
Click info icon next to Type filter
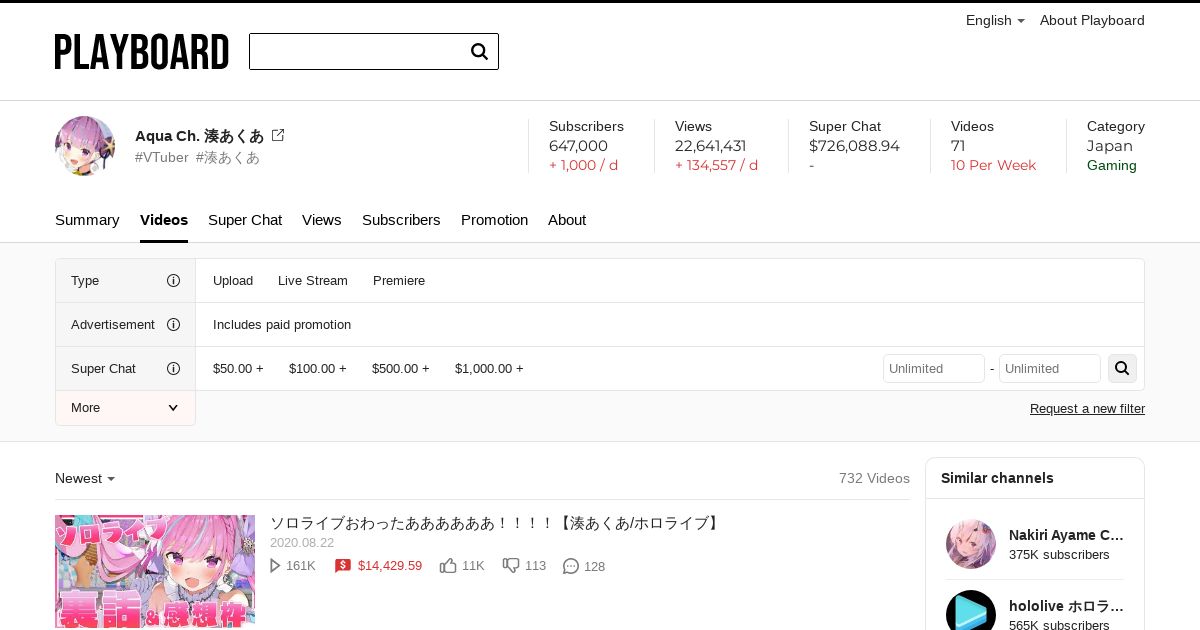[x=173, y=281]
